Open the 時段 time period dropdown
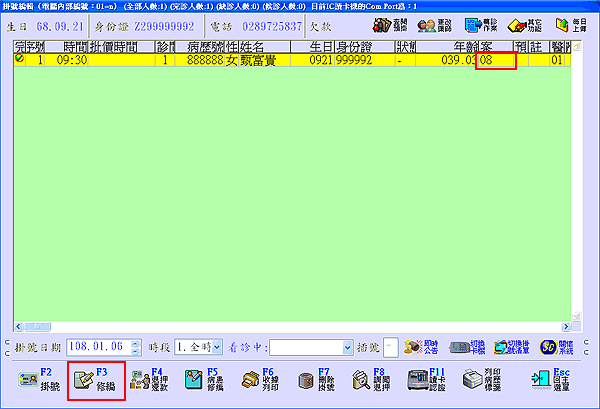 point(216,346)
